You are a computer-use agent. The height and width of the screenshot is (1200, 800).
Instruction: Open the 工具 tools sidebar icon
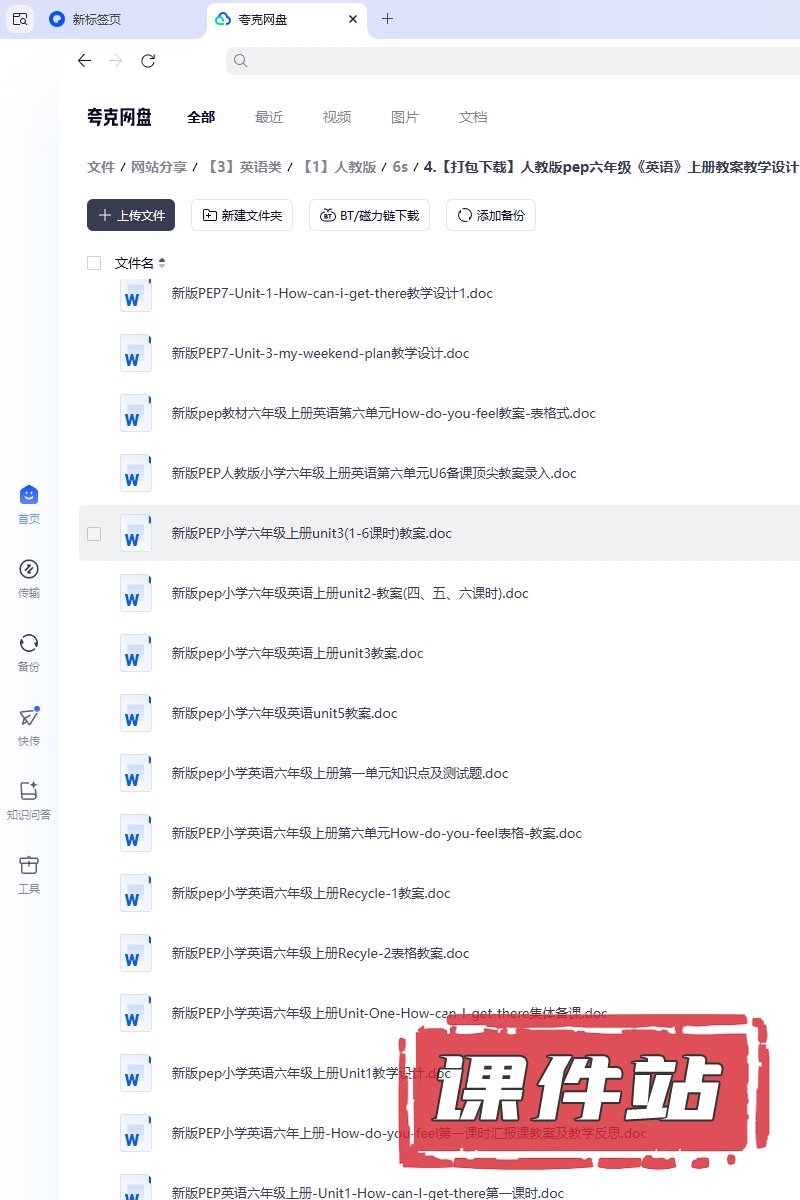pos(29,866)
